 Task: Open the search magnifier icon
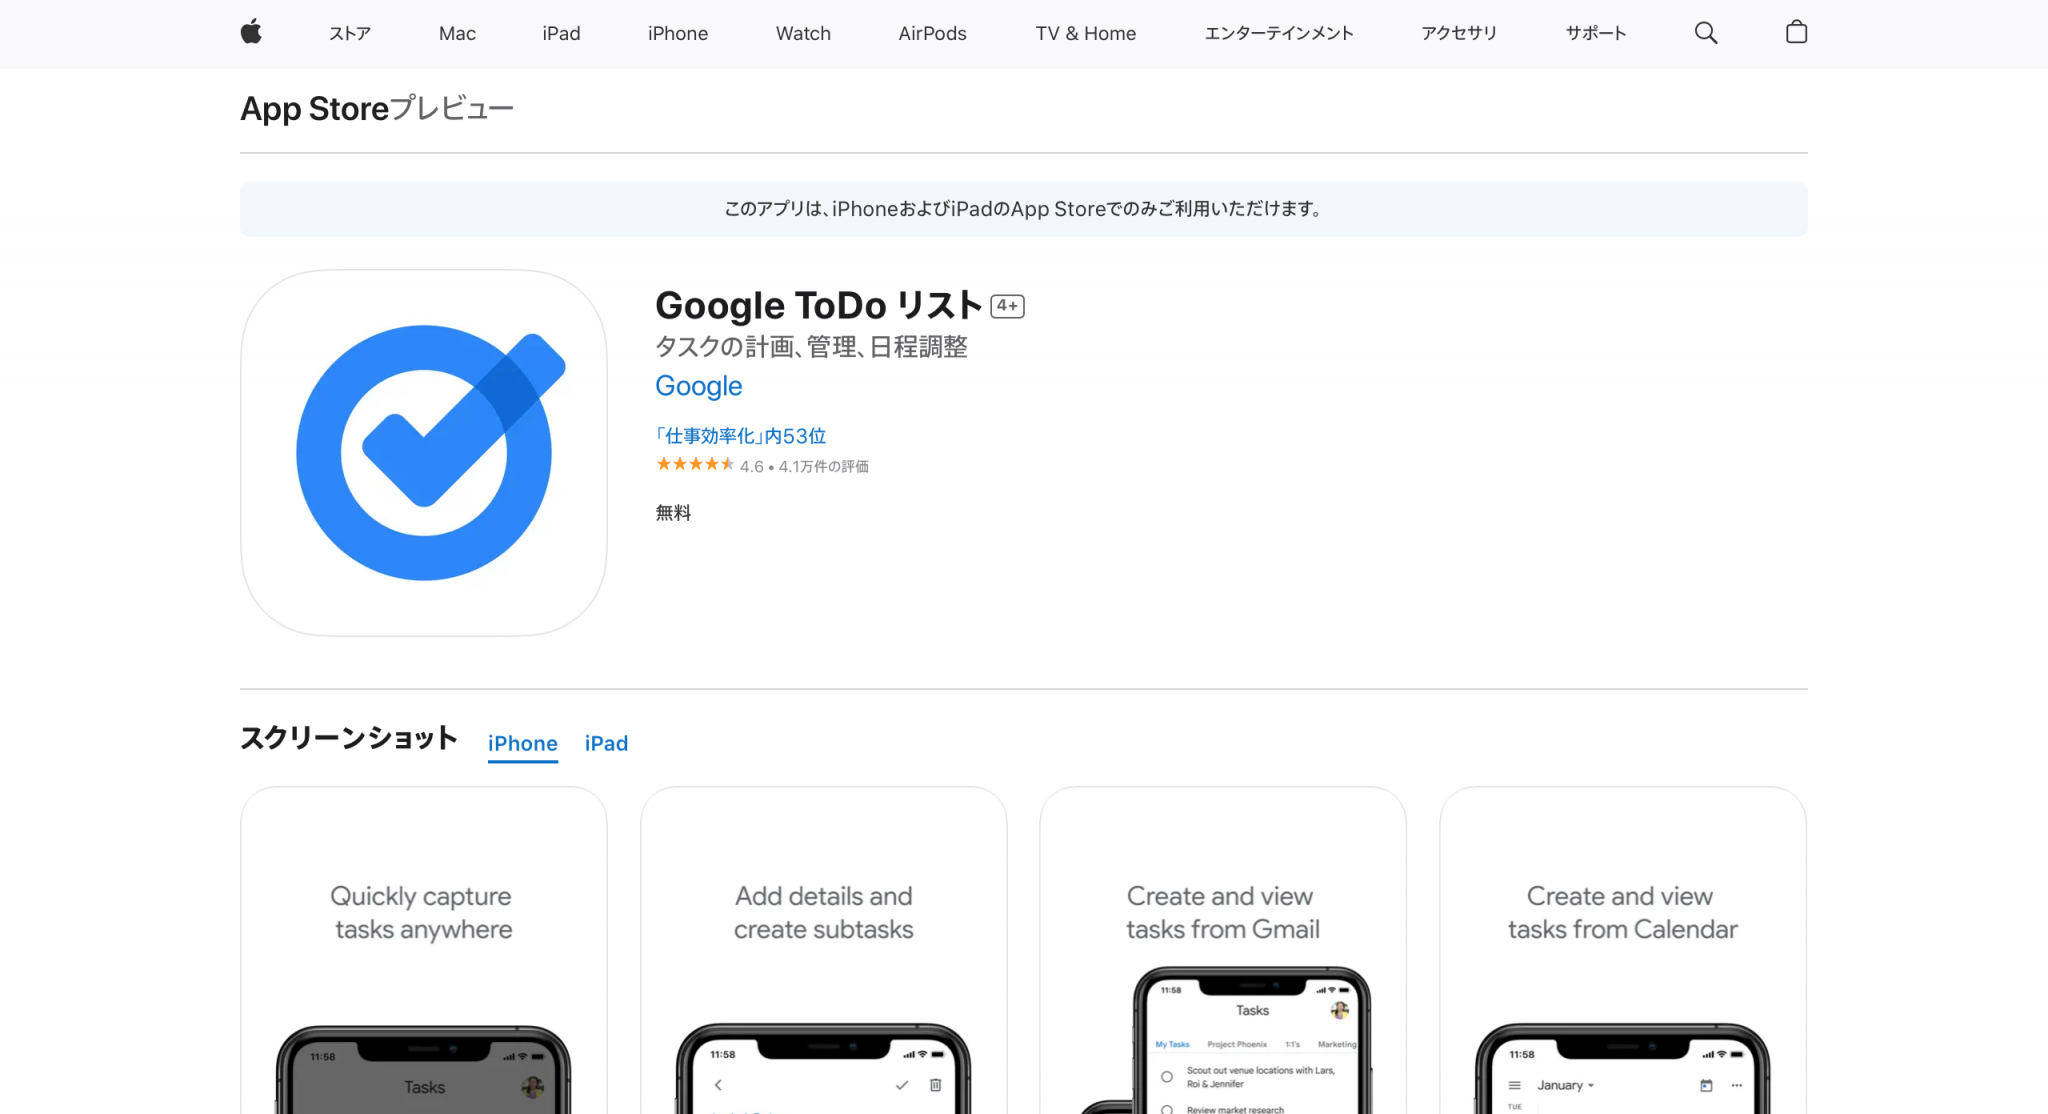coord(1706,33)
